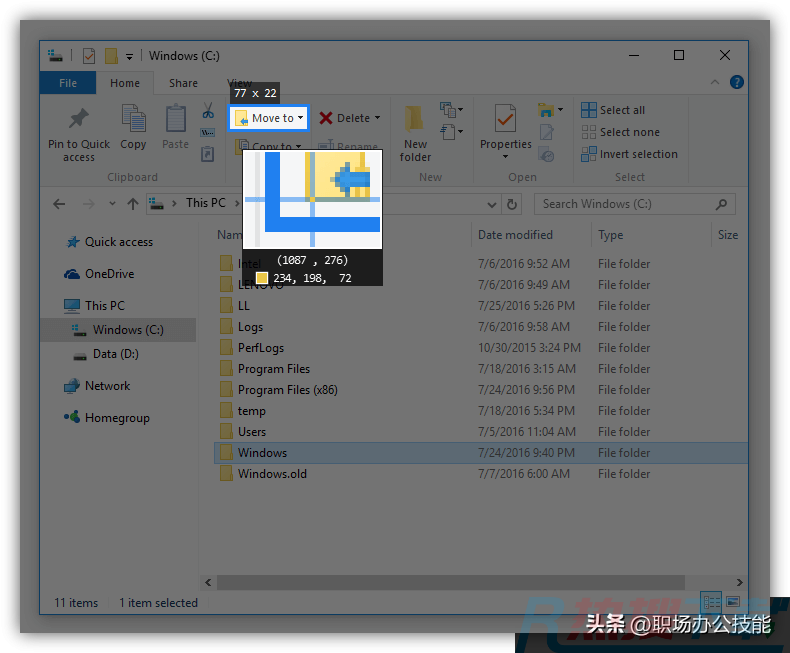Image resolution: width=790 pixels, height=653 pixels.
Task: Sort by Size column header
Action: pos(729,235)
